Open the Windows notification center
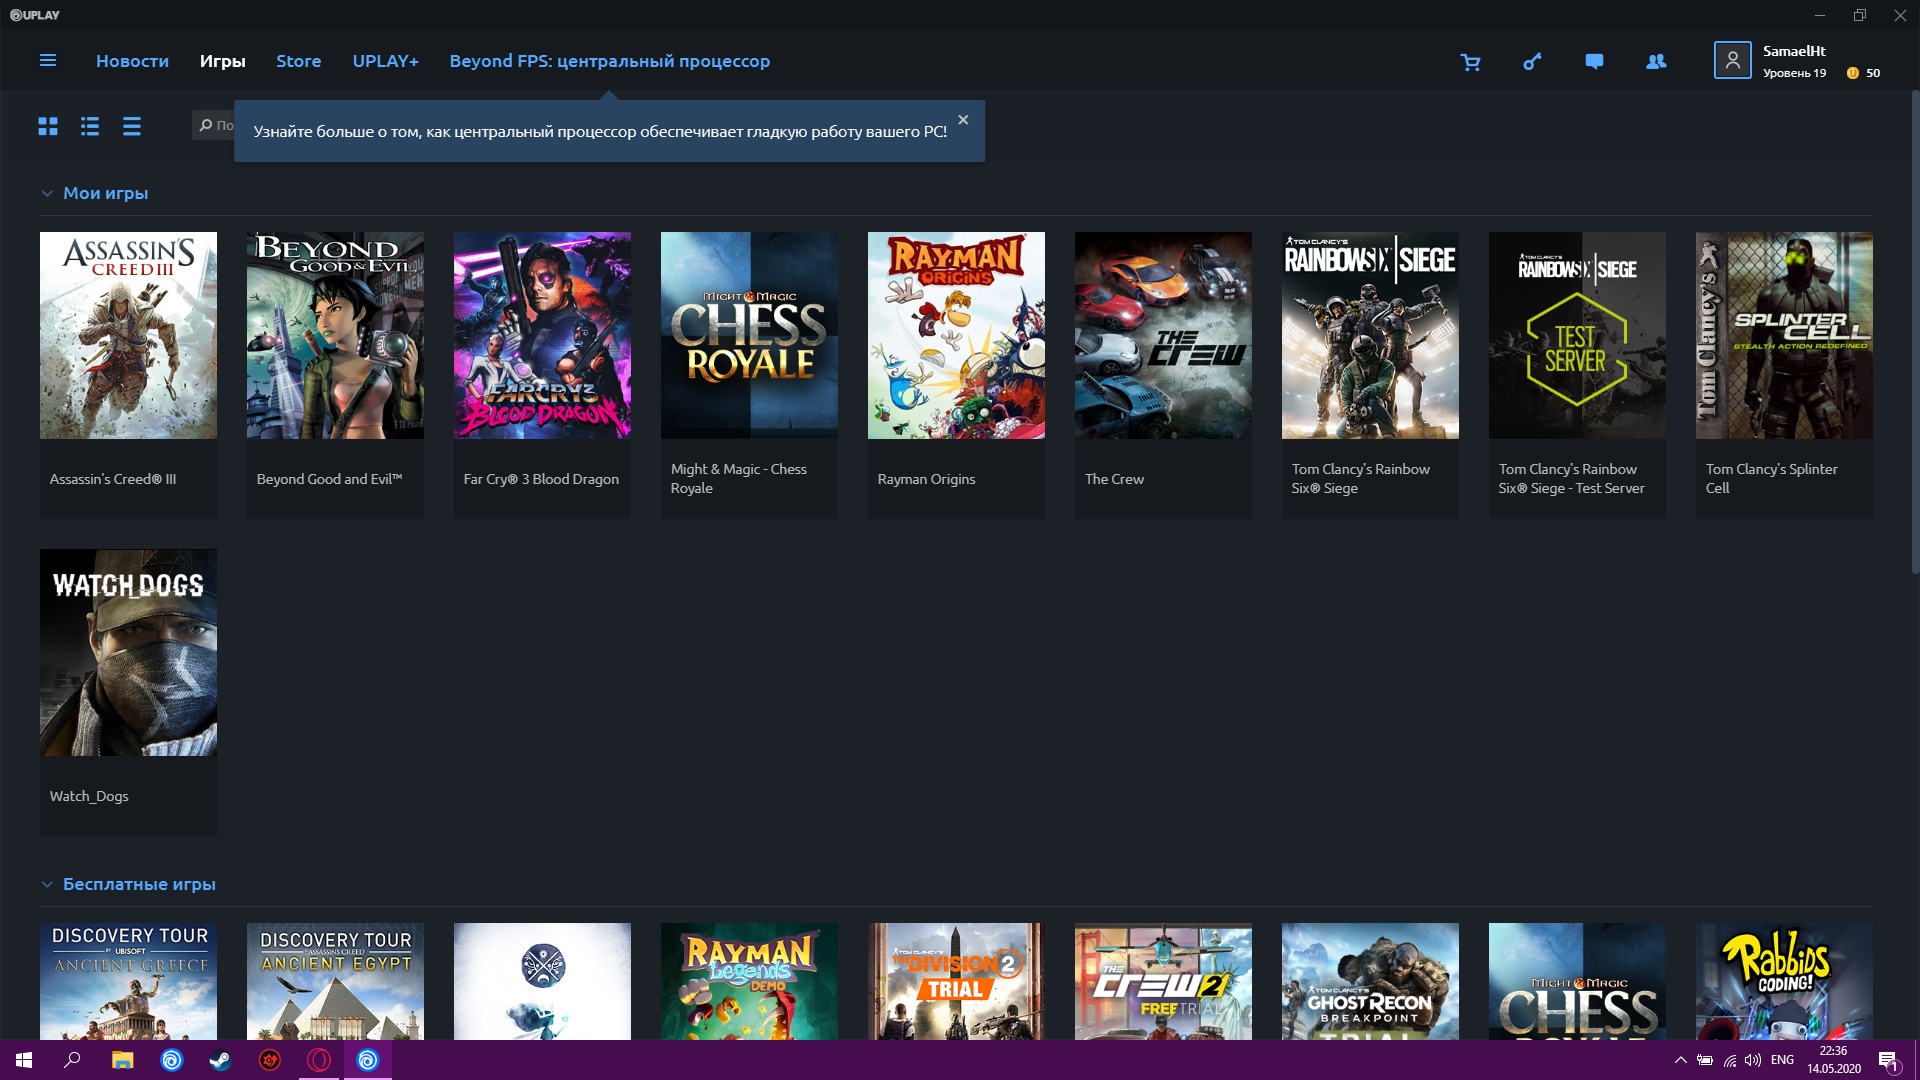Screen dimensions: 1920x1080 [1888, 1060]
